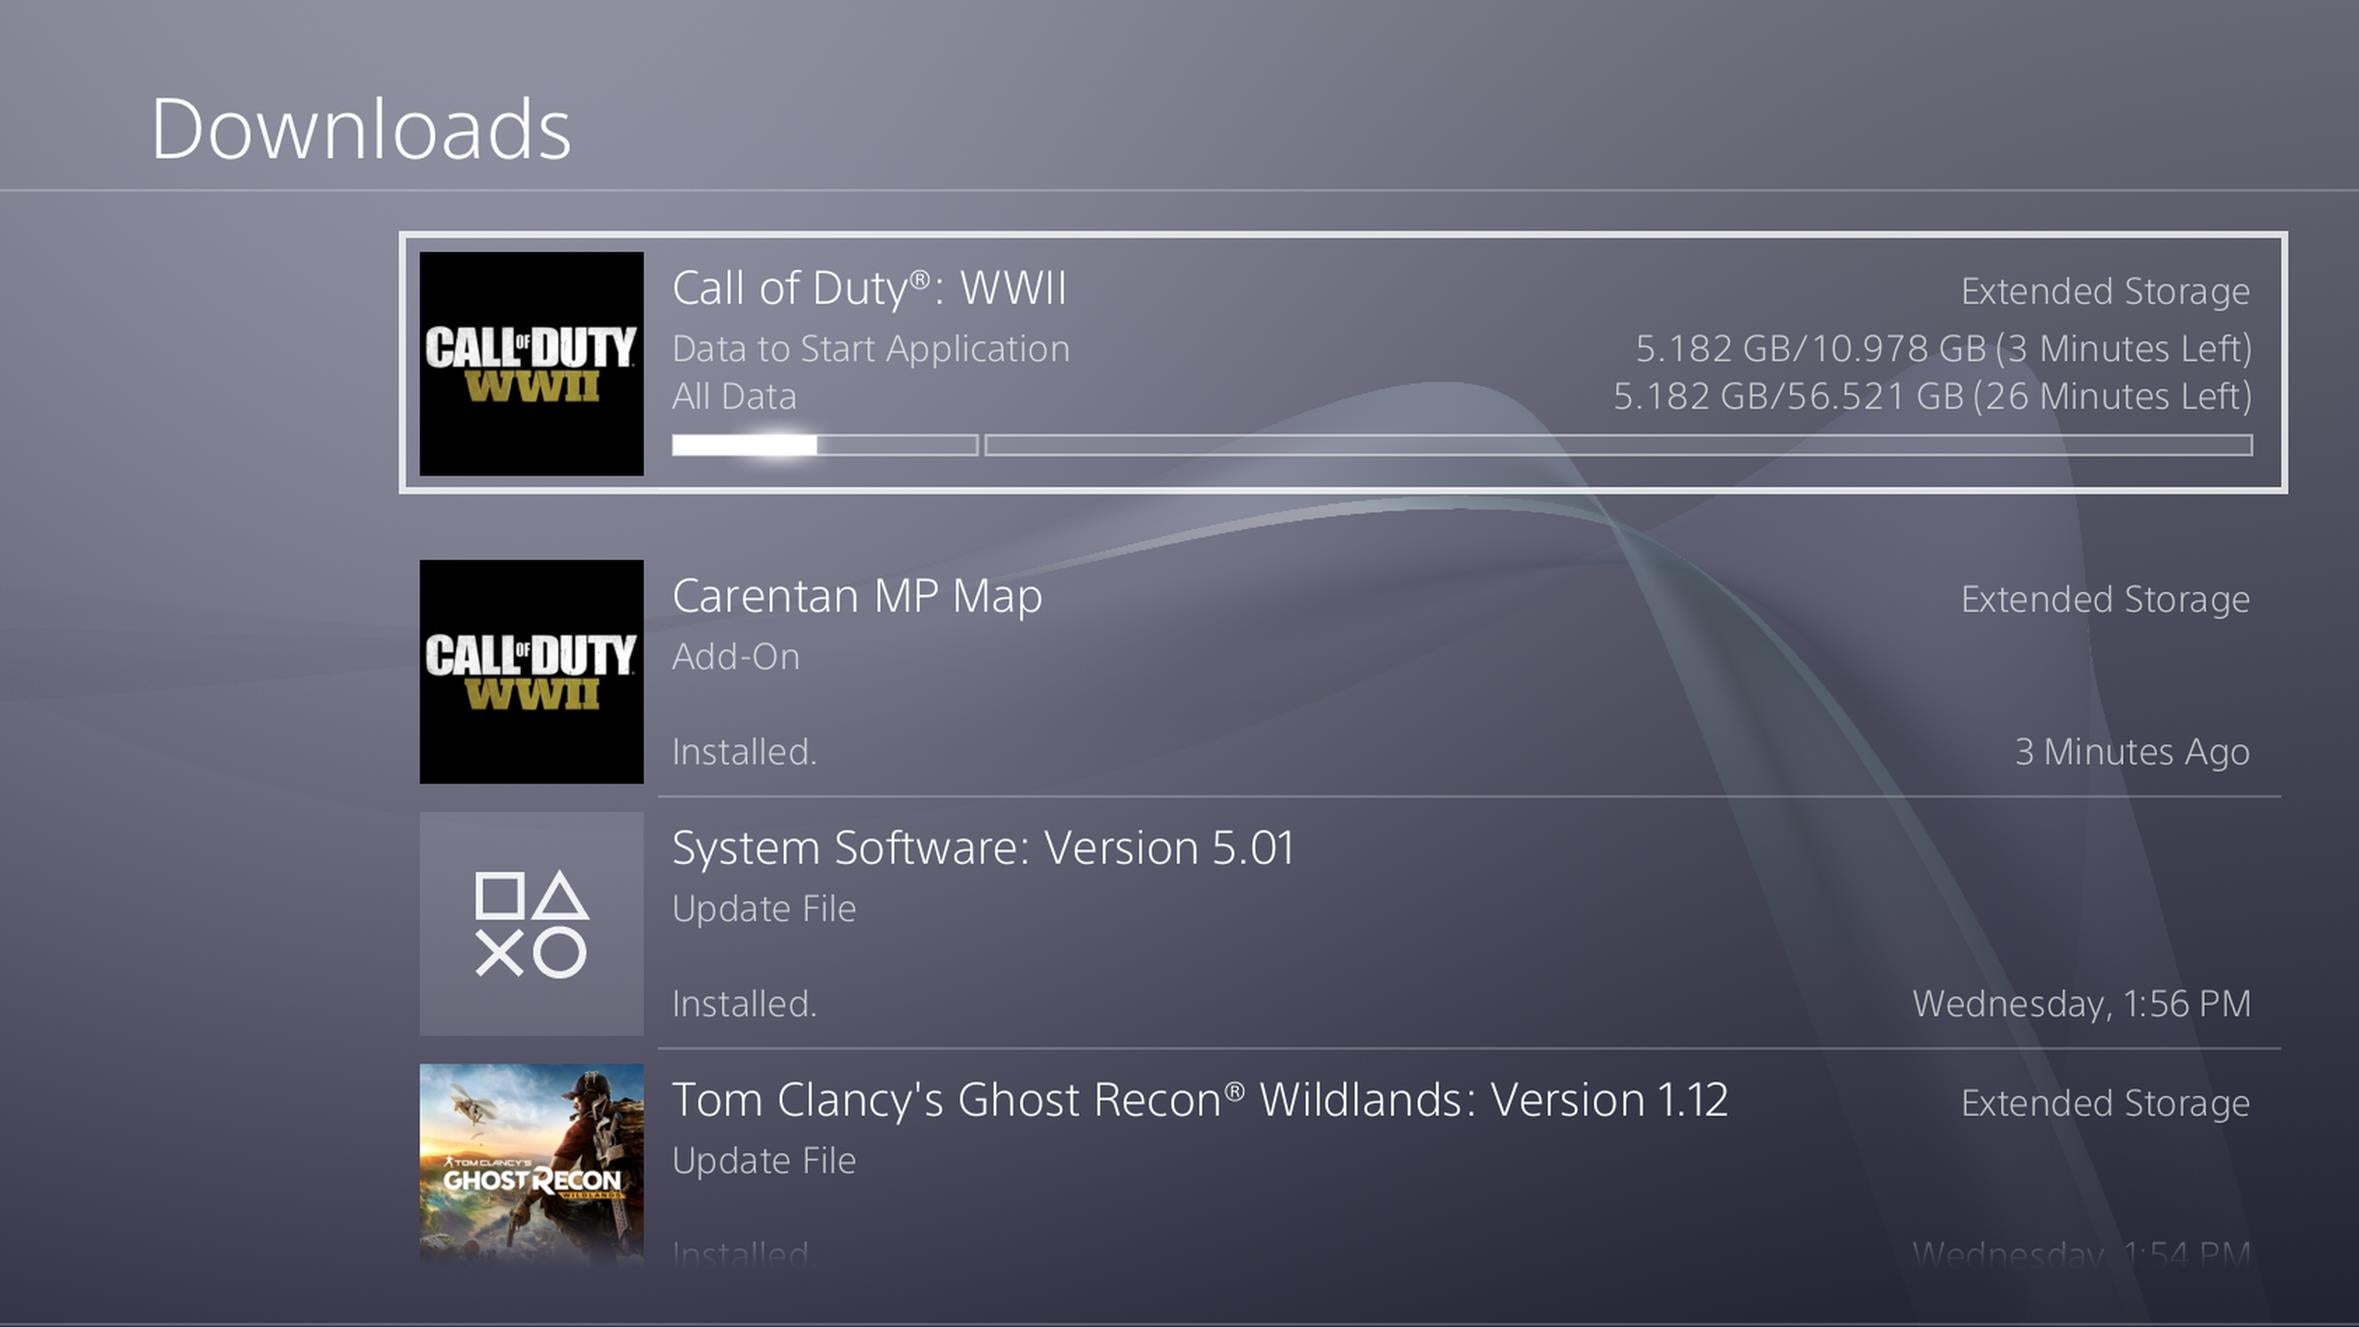Open the PlayStation symbols system software icon
Screen dimensions: 2359x1327
pyautogui.click(x=531, y=923)
